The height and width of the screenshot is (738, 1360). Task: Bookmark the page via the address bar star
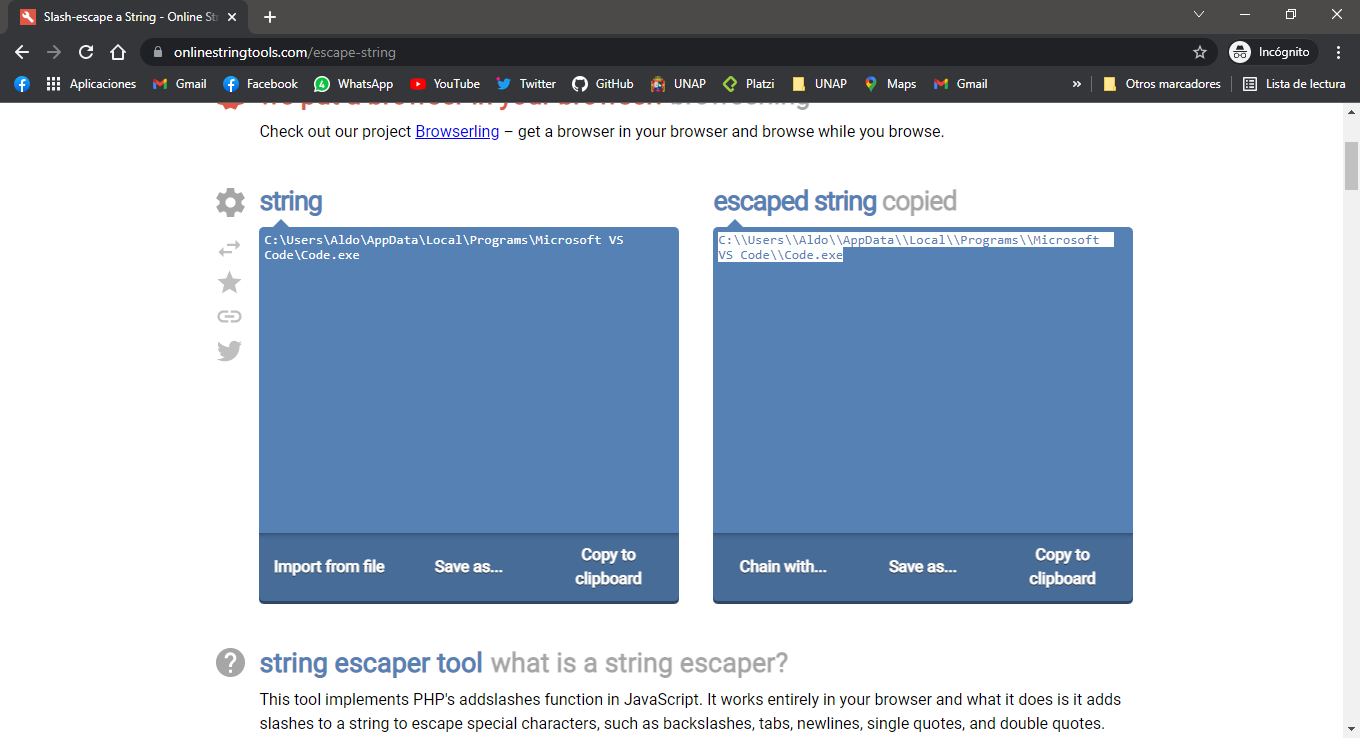[x=1199, y=51]
